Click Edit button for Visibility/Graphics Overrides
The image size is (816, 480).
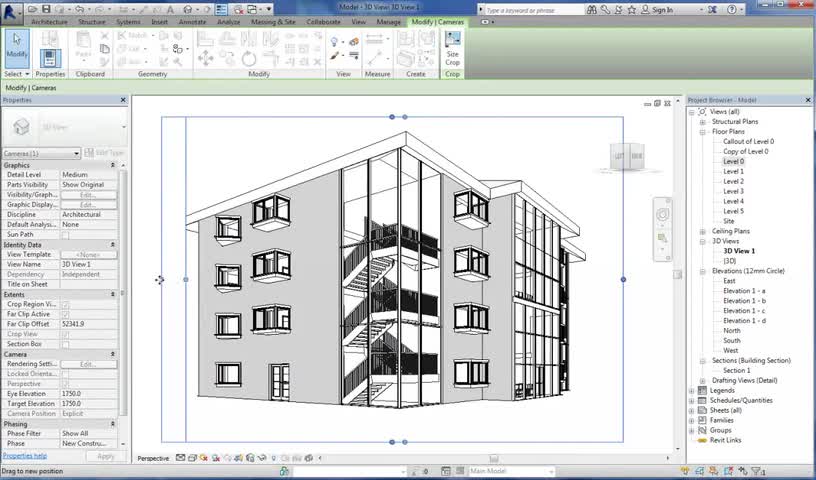(88, 195)
